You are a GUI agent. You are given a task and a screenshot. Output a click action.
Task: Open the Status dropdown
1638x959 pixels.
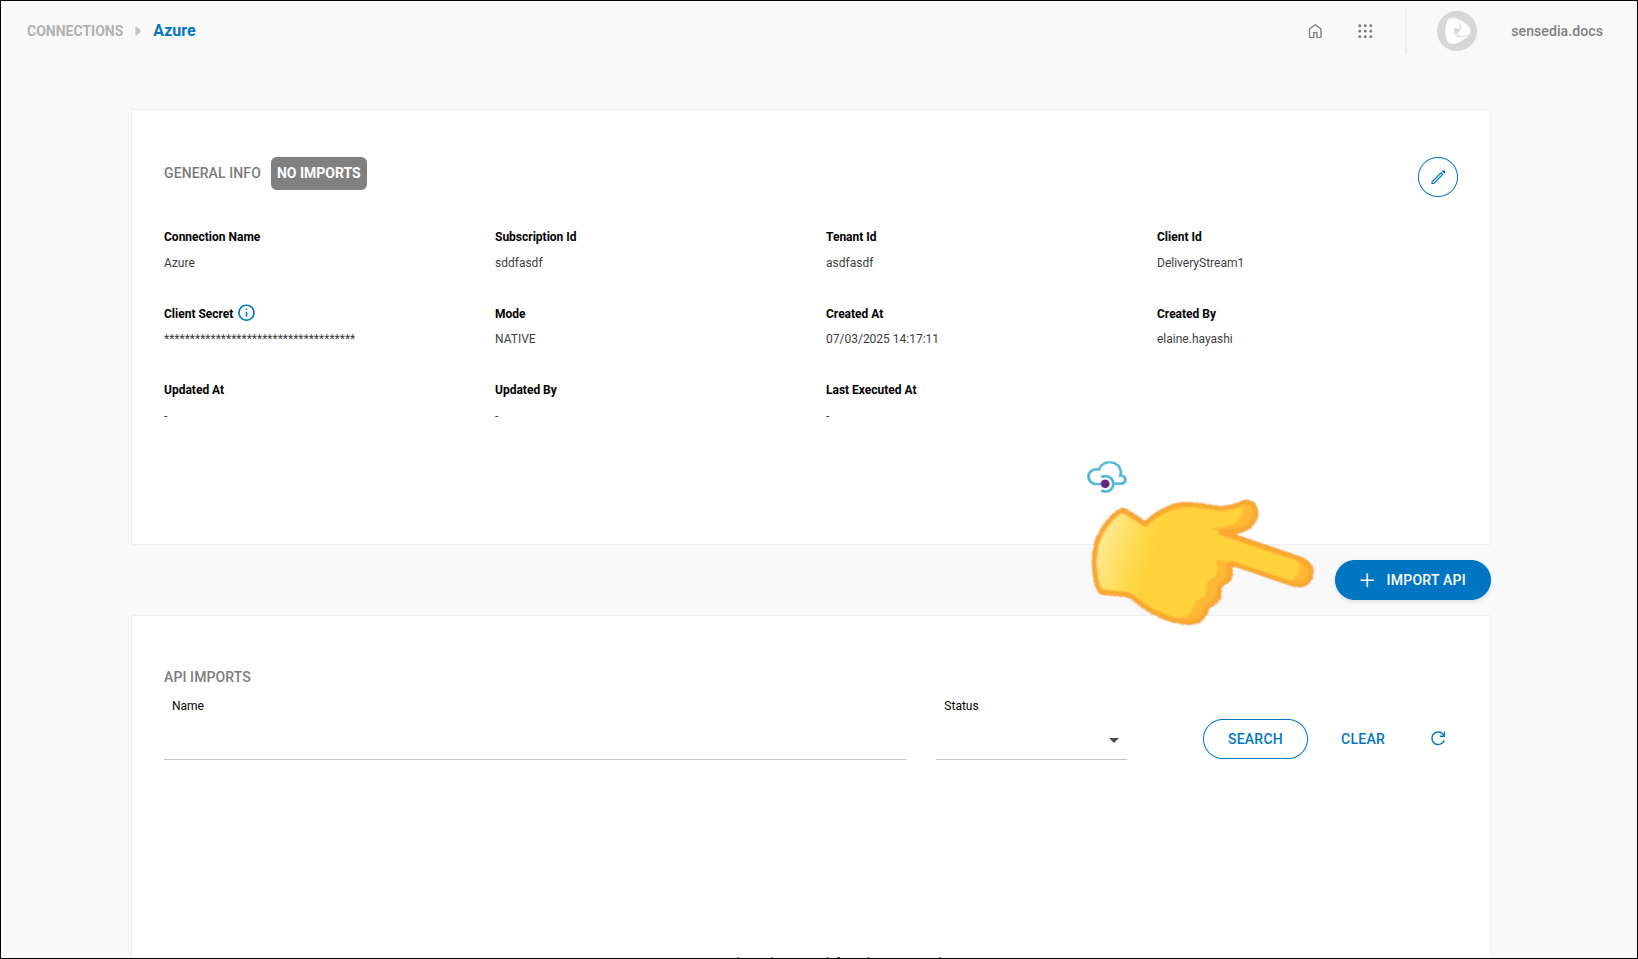point(1030,740)
